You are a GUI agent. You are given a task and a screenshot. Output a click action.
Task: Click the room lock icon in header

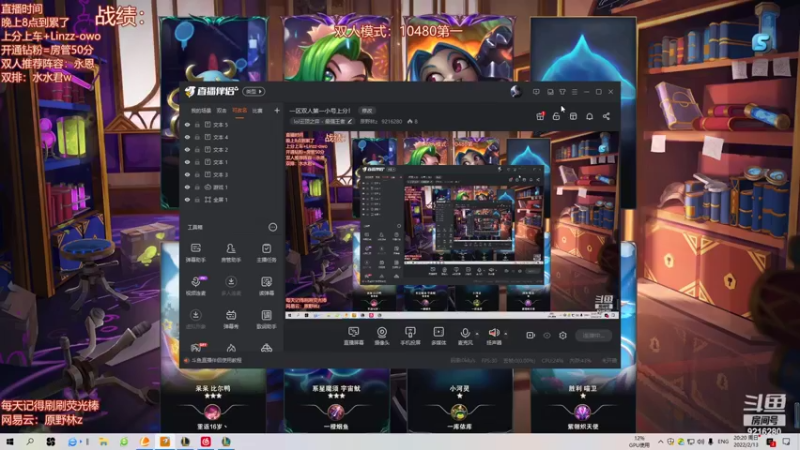tap(556, 116)
